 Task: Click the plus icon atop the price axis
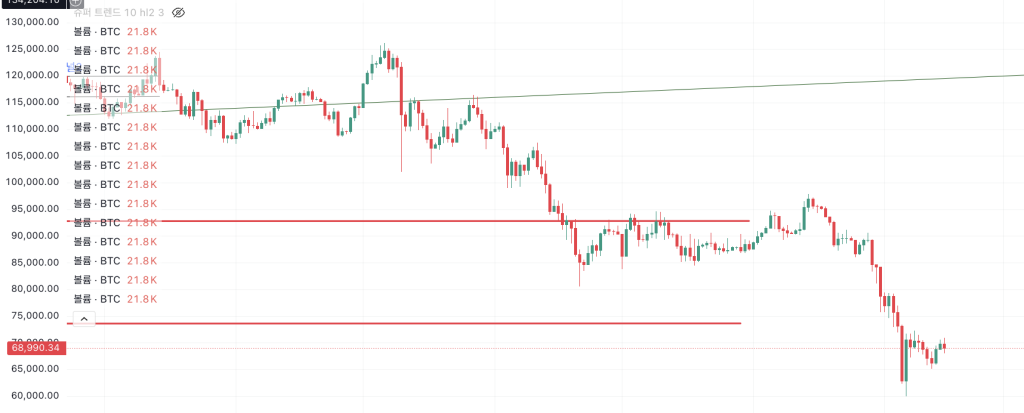pos(76,2)
